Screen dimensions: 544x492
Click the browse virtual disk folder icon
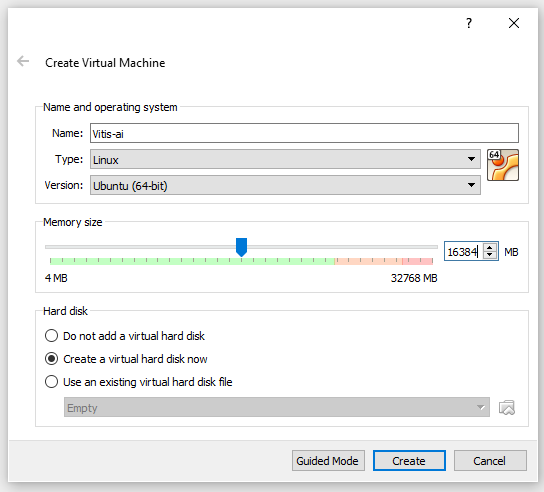click(507, 408)
